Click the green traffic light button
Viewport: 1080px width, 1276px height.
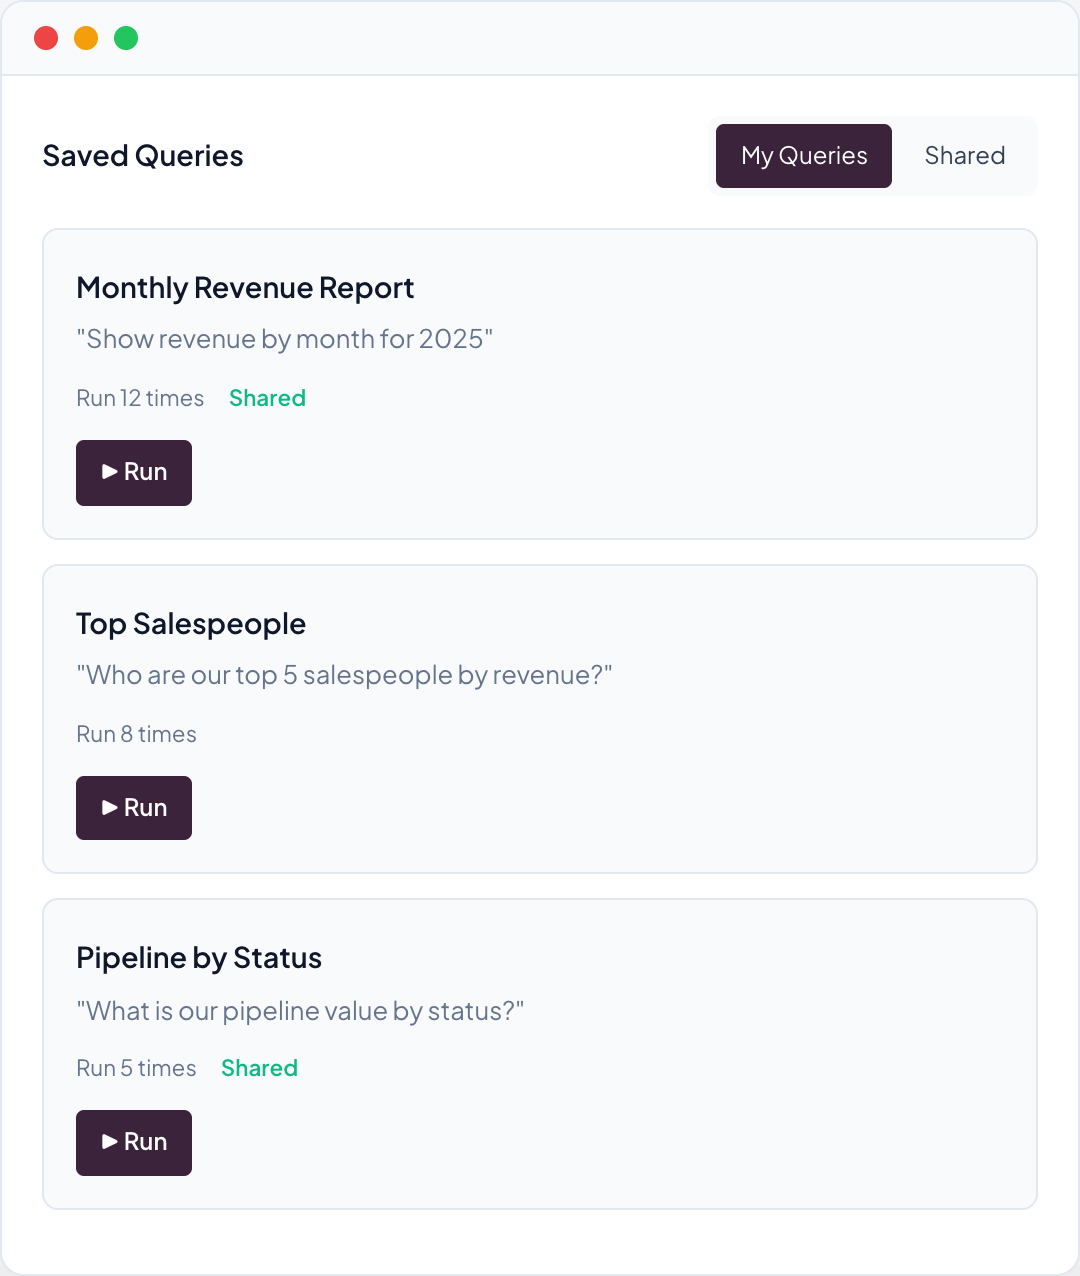[x=126, y=37]
